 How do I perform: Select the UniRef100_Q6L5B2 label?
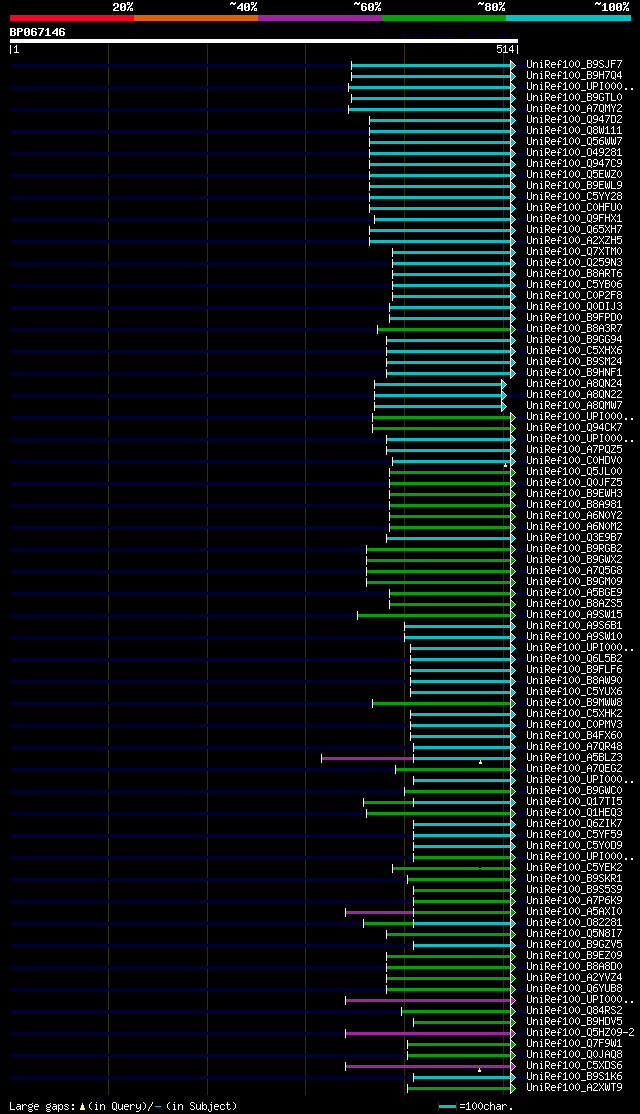click(575, 659)
